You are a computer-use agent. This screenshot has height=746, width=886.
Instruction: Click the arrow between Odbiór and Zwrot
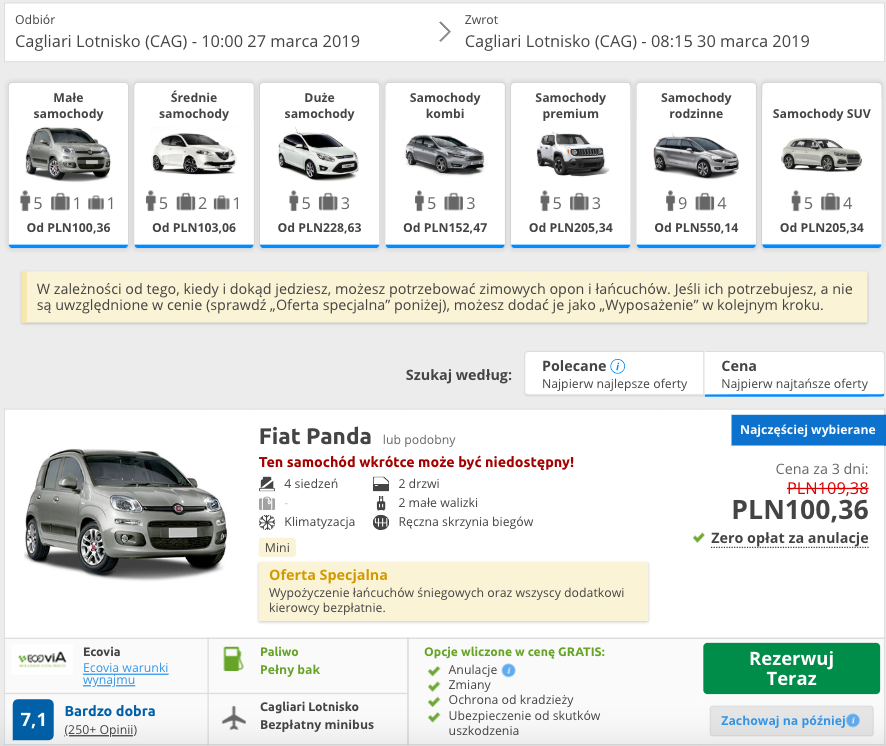pyautogui.click(x=445, y=32)
